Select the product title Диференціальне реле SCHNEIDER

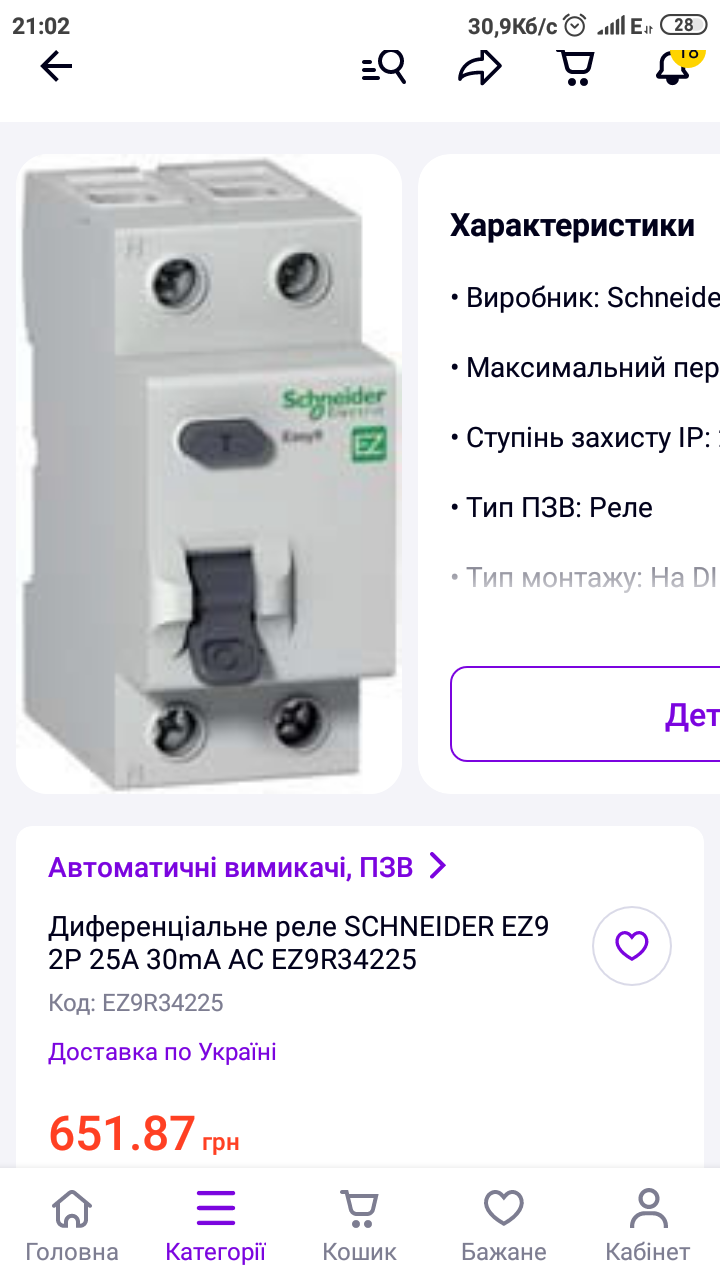tap(299, 943)
